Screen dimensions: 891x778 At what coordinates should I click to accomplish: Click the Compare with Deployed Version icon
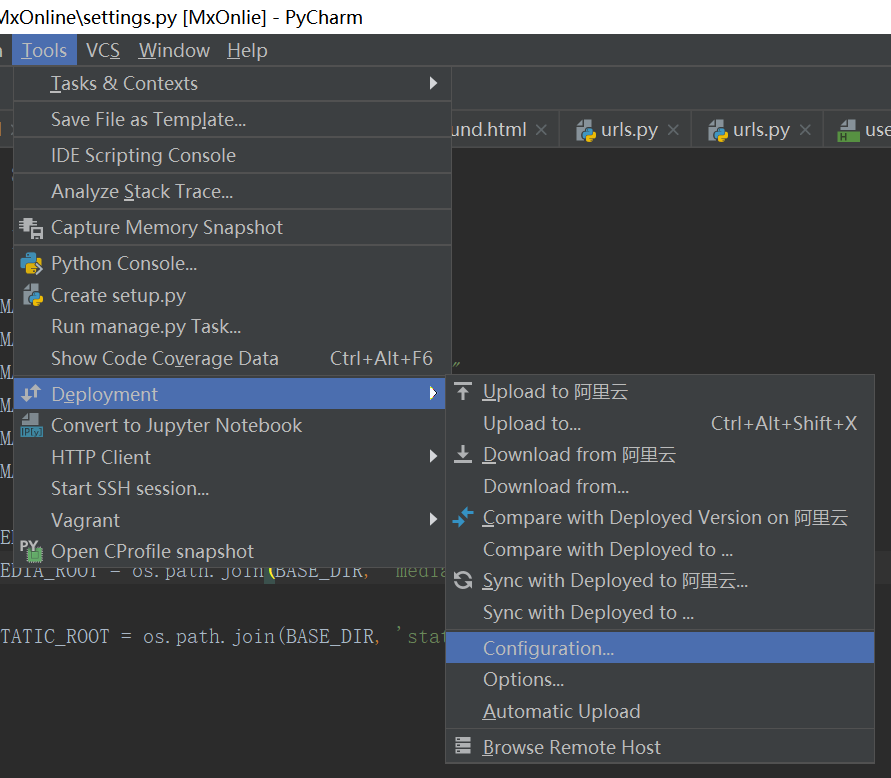[463, 517]
